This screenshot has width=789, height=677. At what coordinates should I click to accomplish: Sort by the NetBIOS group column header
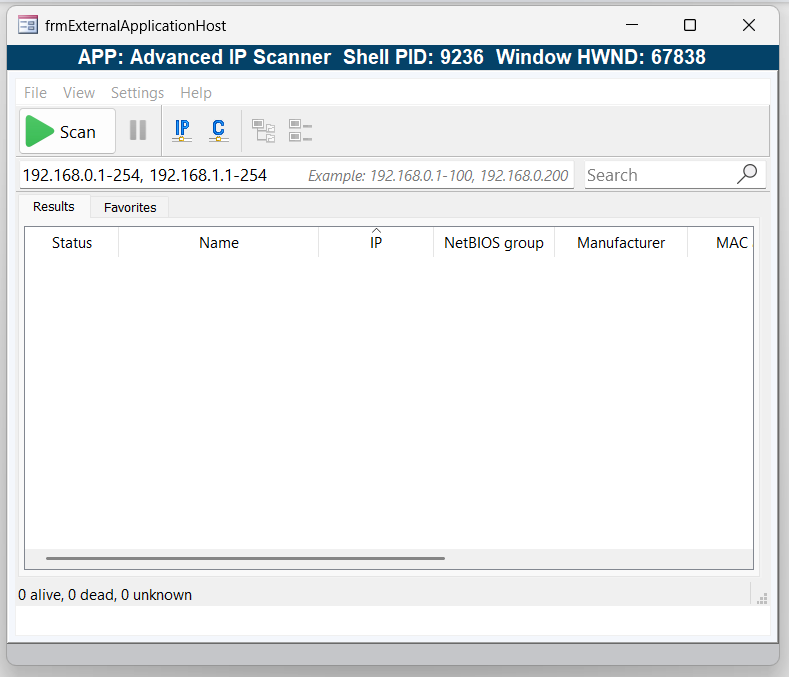494,243
